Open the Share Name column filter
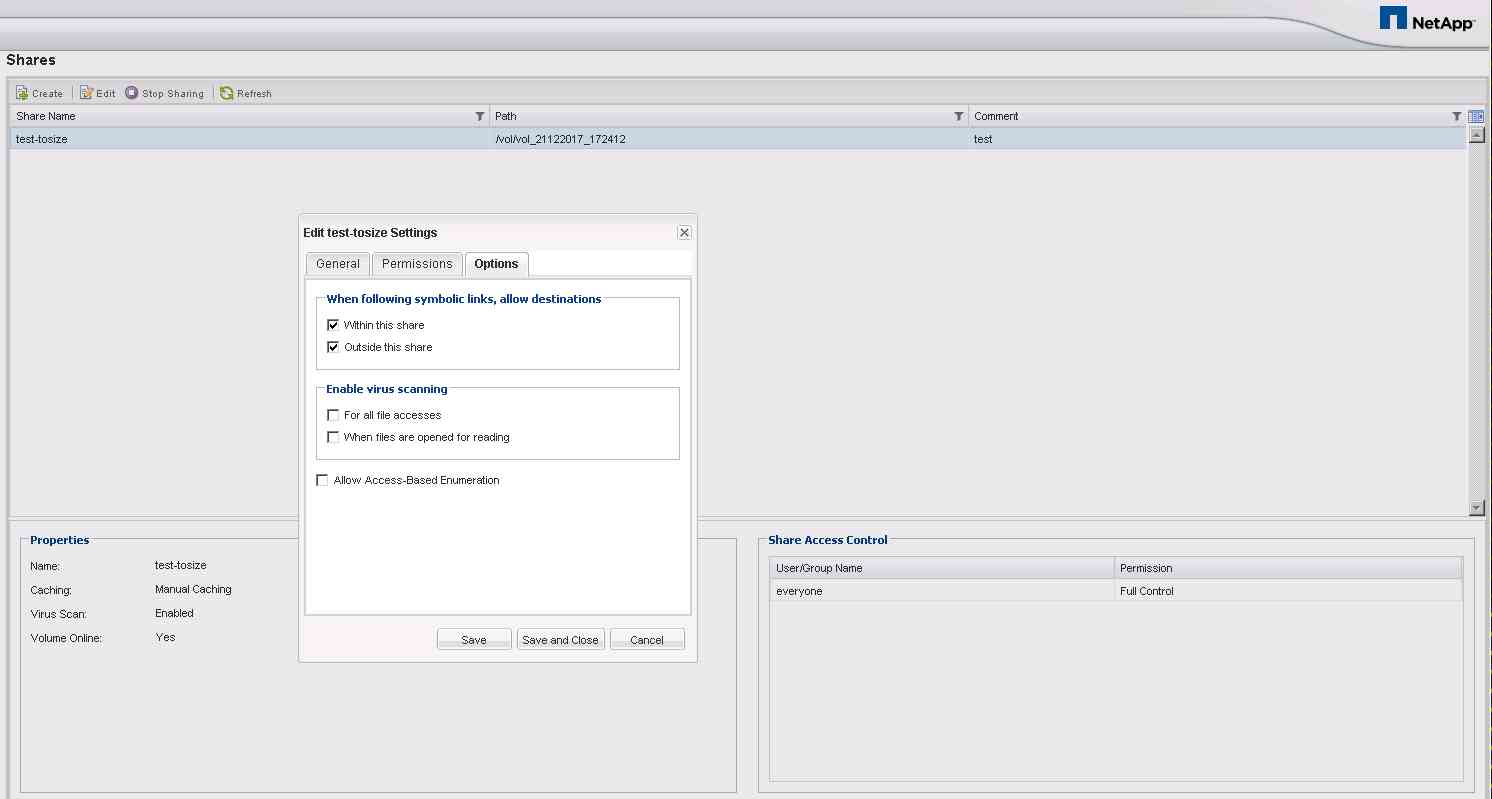 click(480, 116)
